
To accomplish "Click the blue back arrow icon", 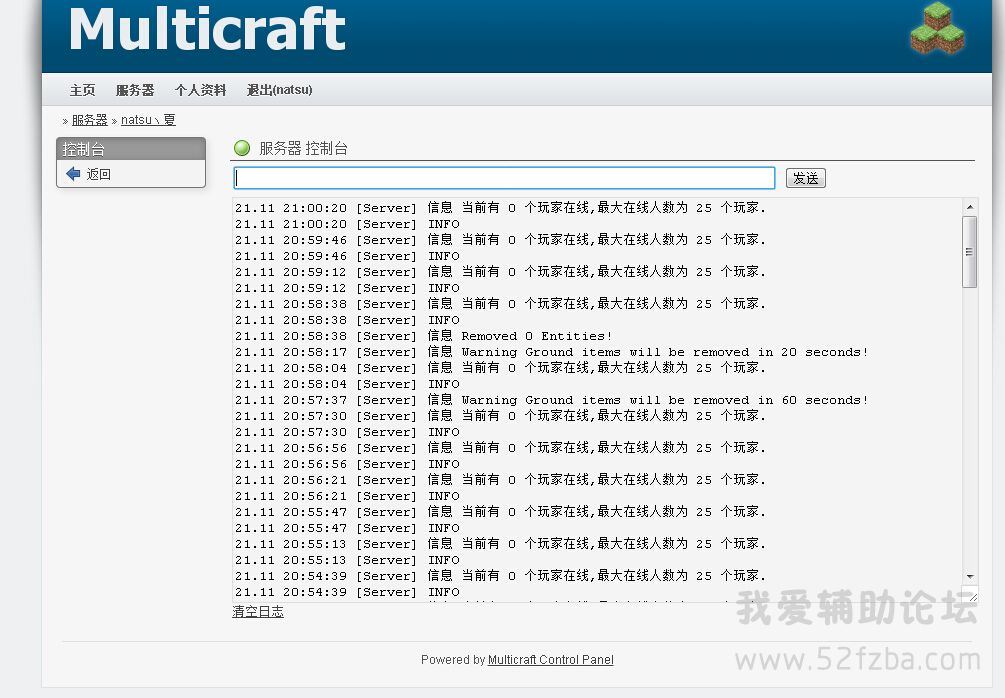I will 73,174.
